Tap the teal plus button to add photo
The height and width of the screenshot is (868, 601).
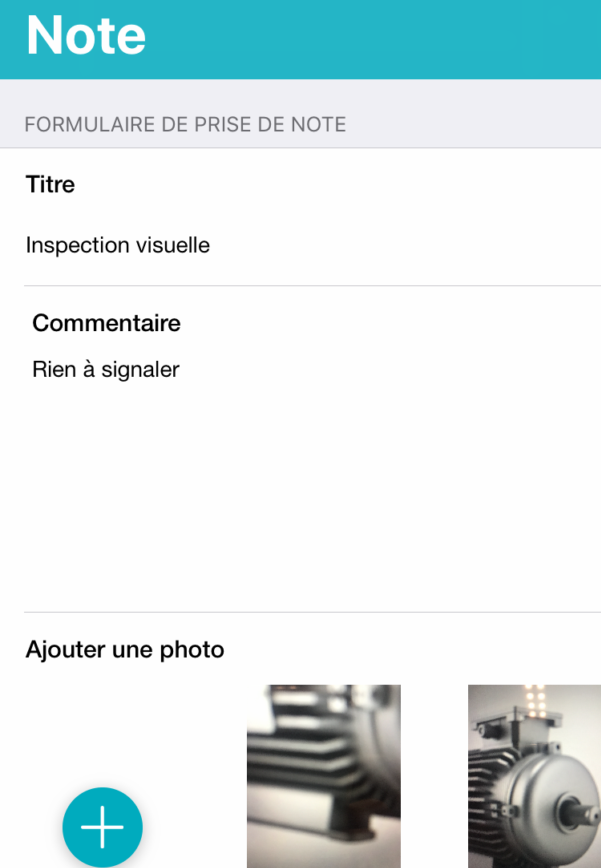(x=102, y=827)
